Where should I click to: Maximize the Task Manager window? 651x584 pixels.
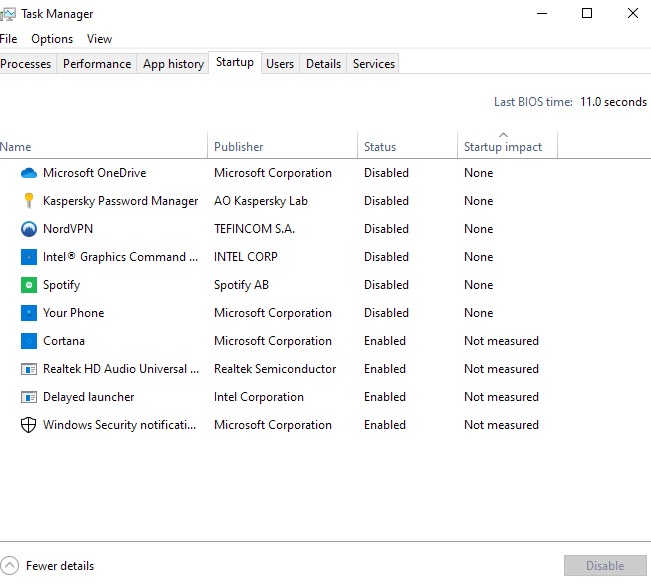click(x=587, y=13)
